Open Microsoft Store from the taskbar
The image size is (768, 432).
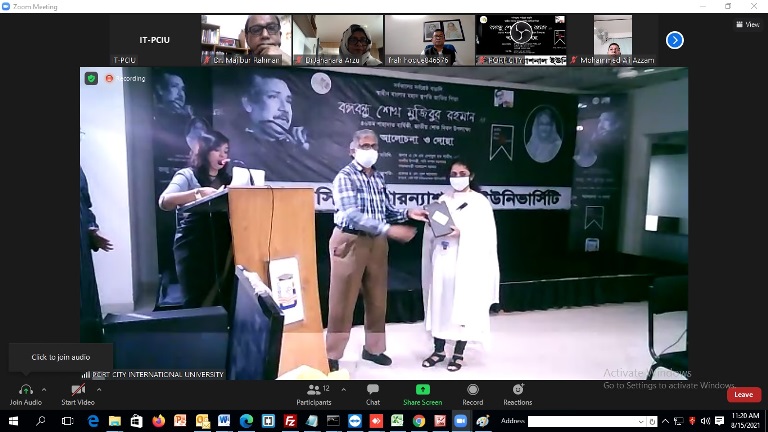click(x=137, y=421)
